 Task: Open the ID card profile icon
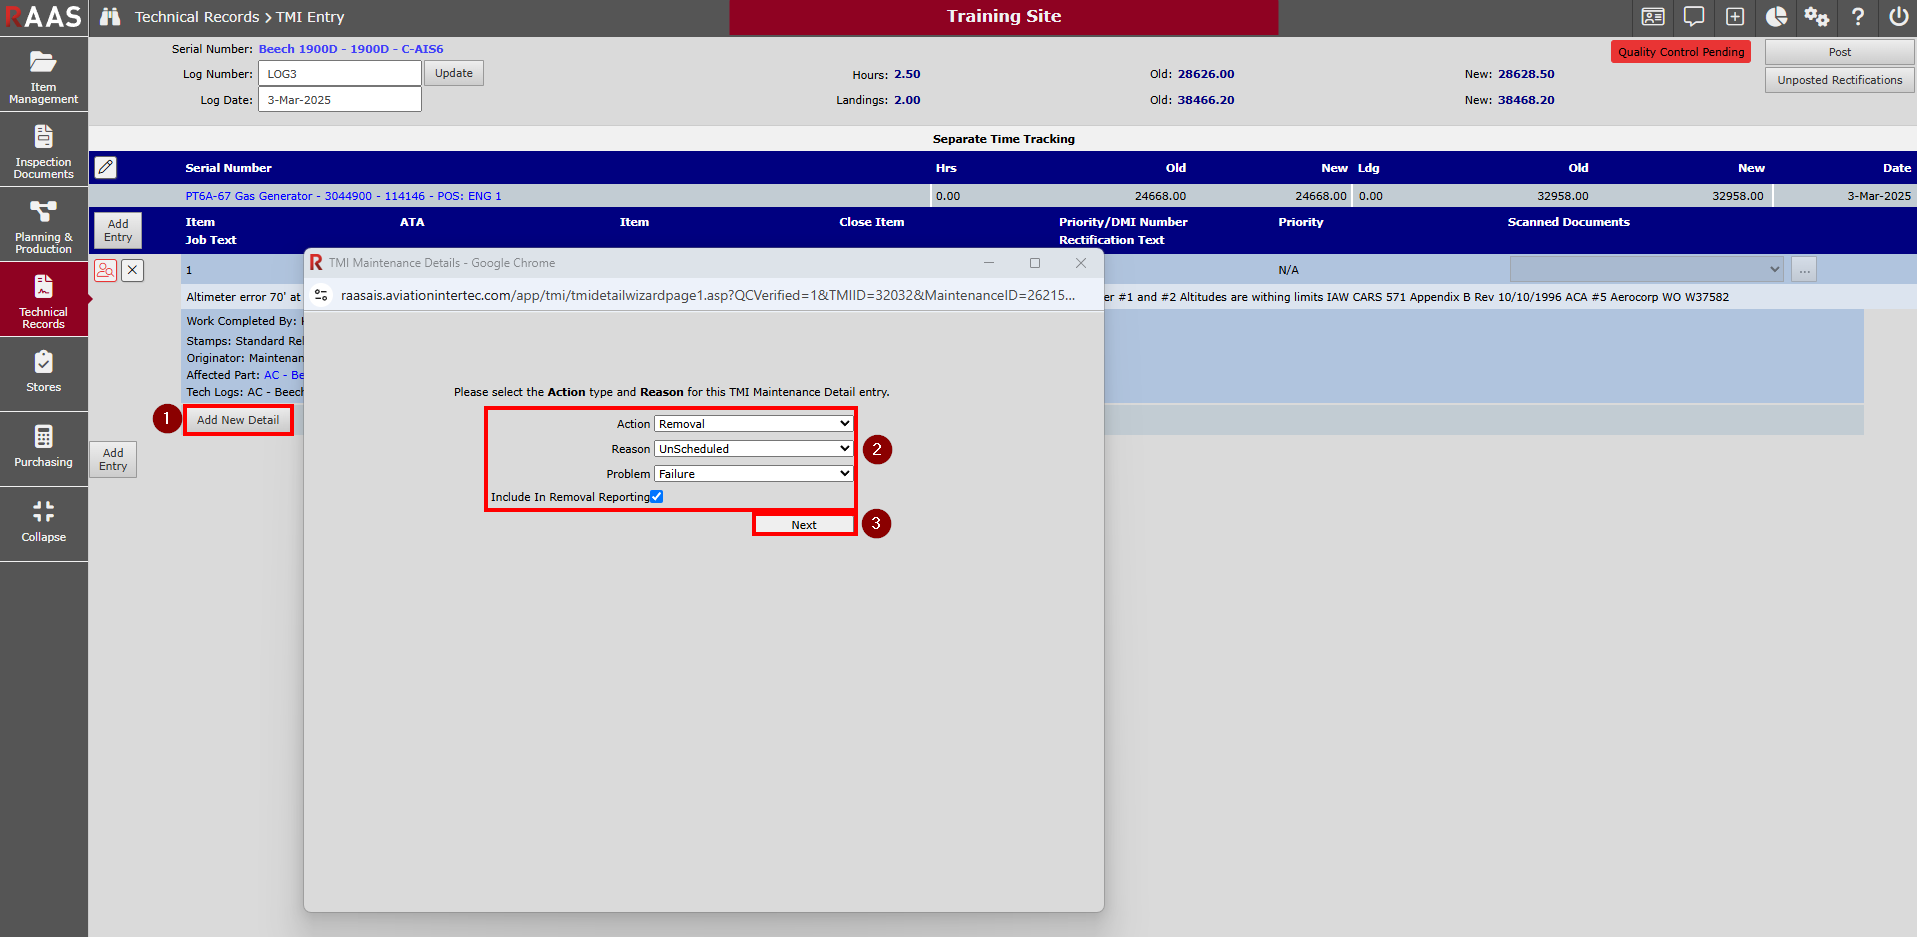pos(1653,17)
